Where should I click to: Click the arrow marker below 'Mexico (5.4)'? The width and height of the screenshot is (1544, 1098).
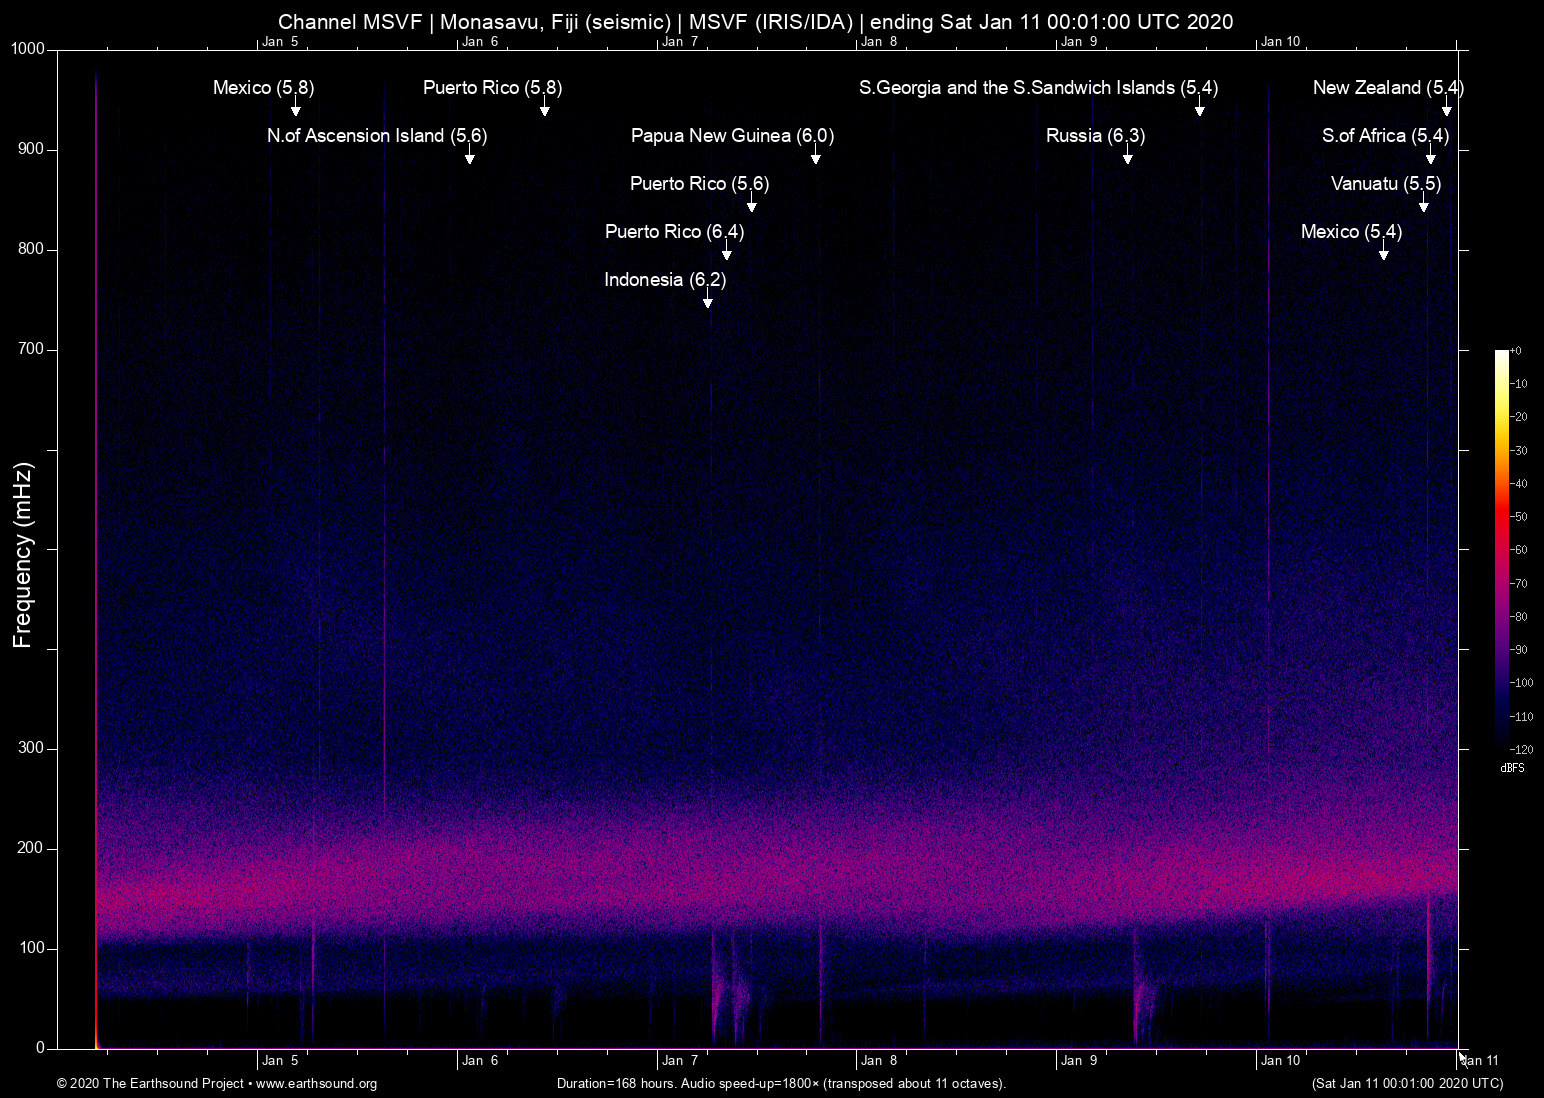[x=1384, y=252]
